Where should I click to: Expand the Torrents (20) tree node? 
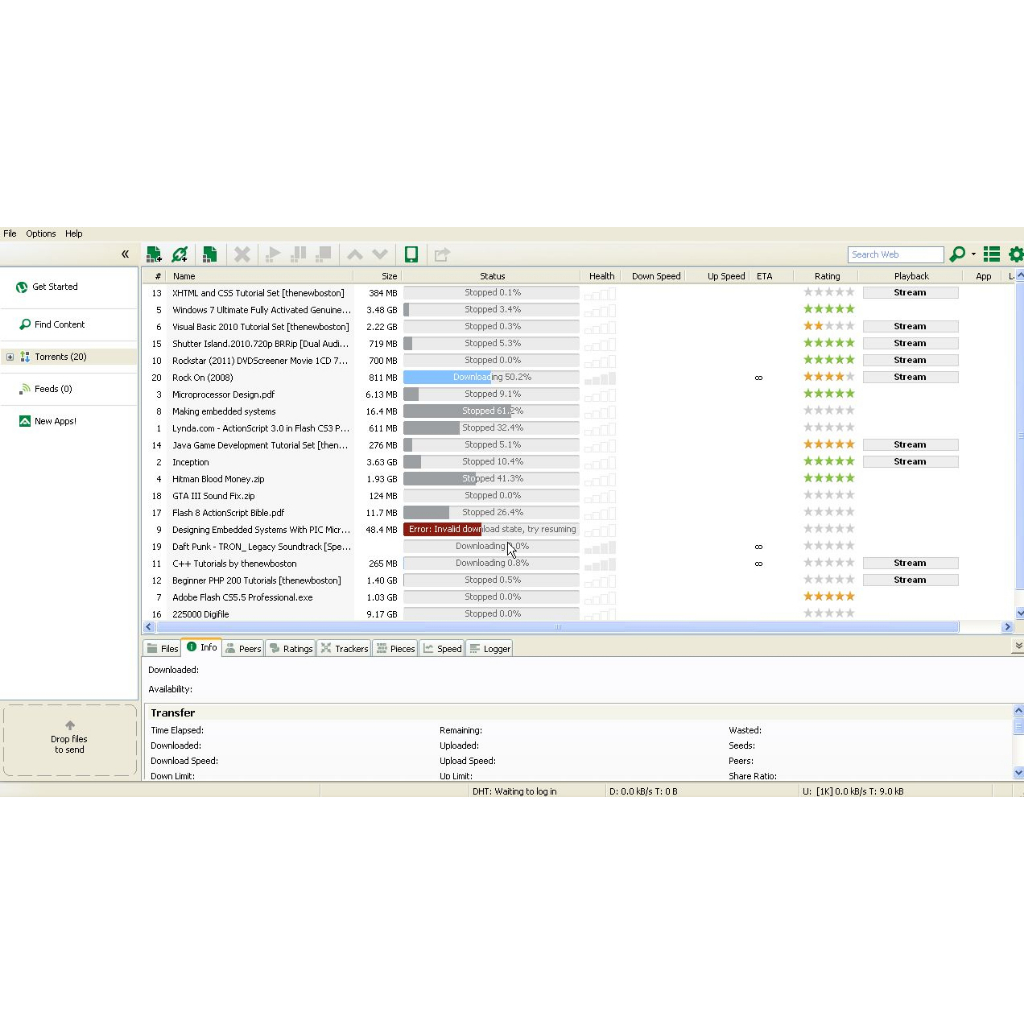(10, 357)
